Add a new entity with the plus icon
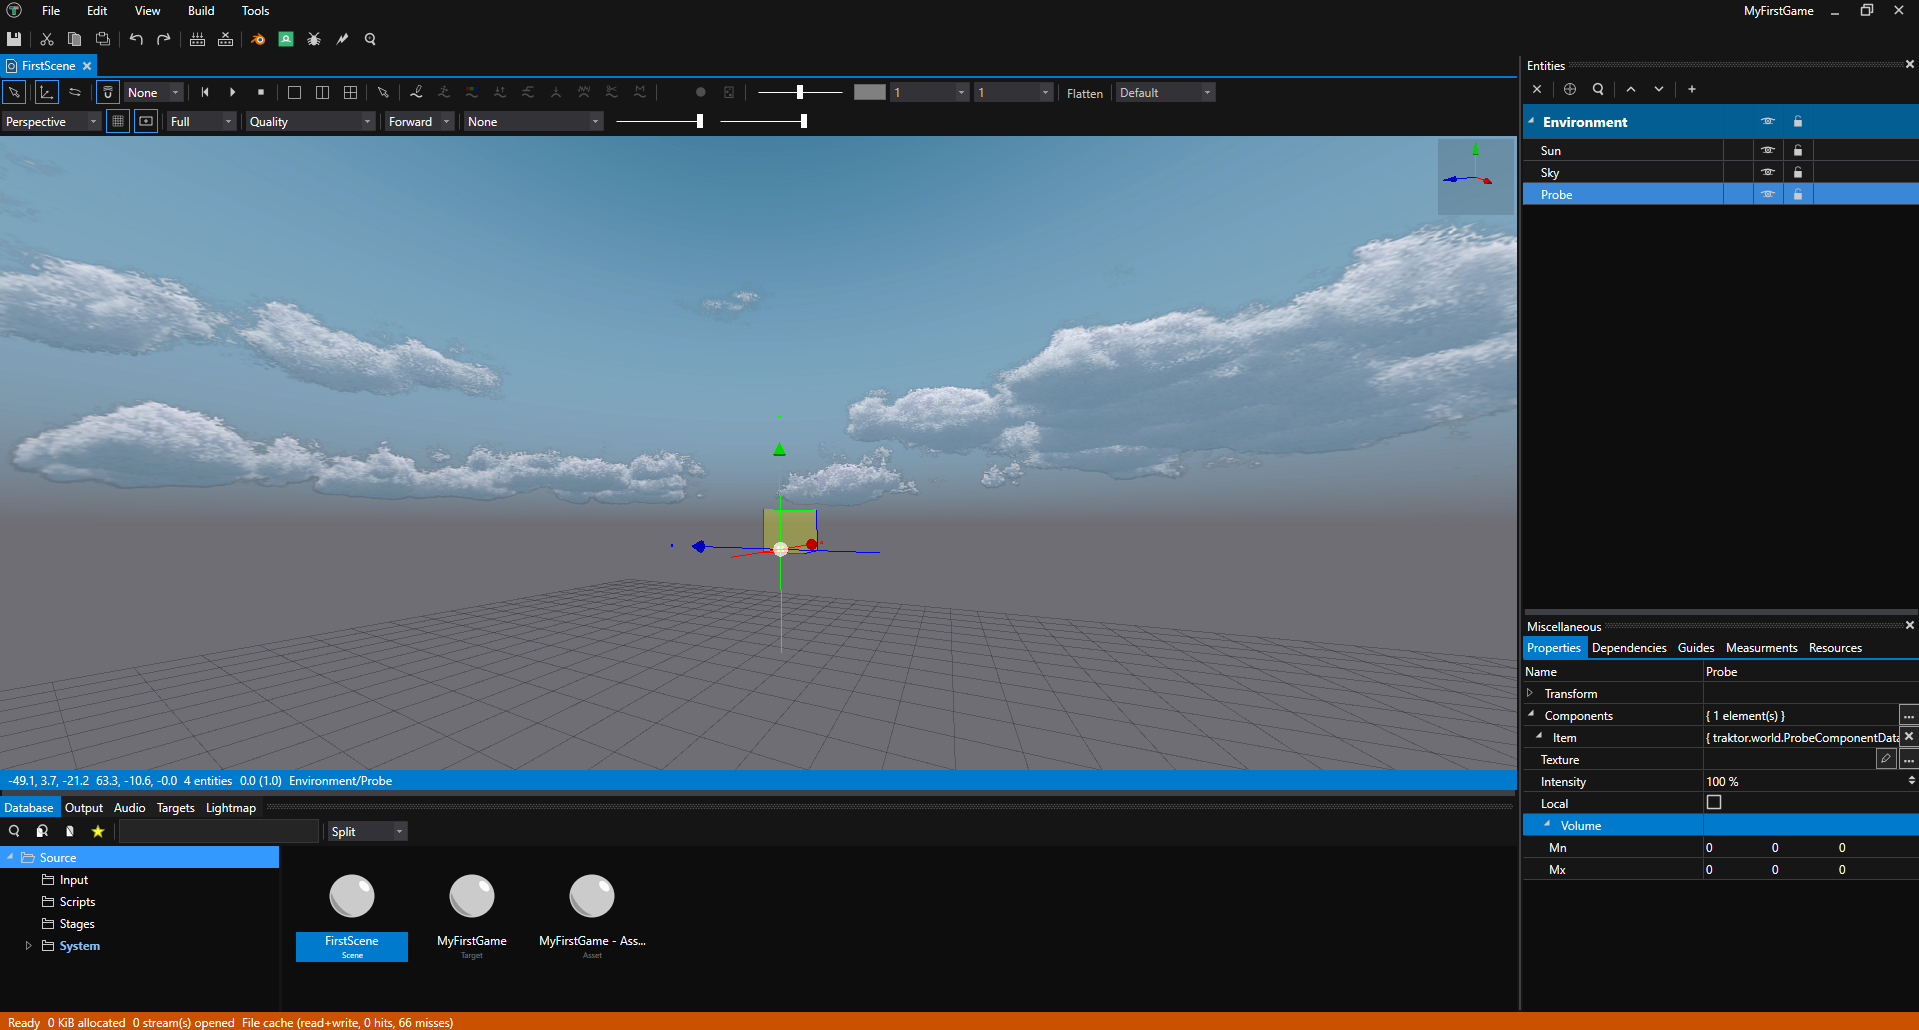1919x1030 pixels. pyautogui.click(x=1691, y=89)
